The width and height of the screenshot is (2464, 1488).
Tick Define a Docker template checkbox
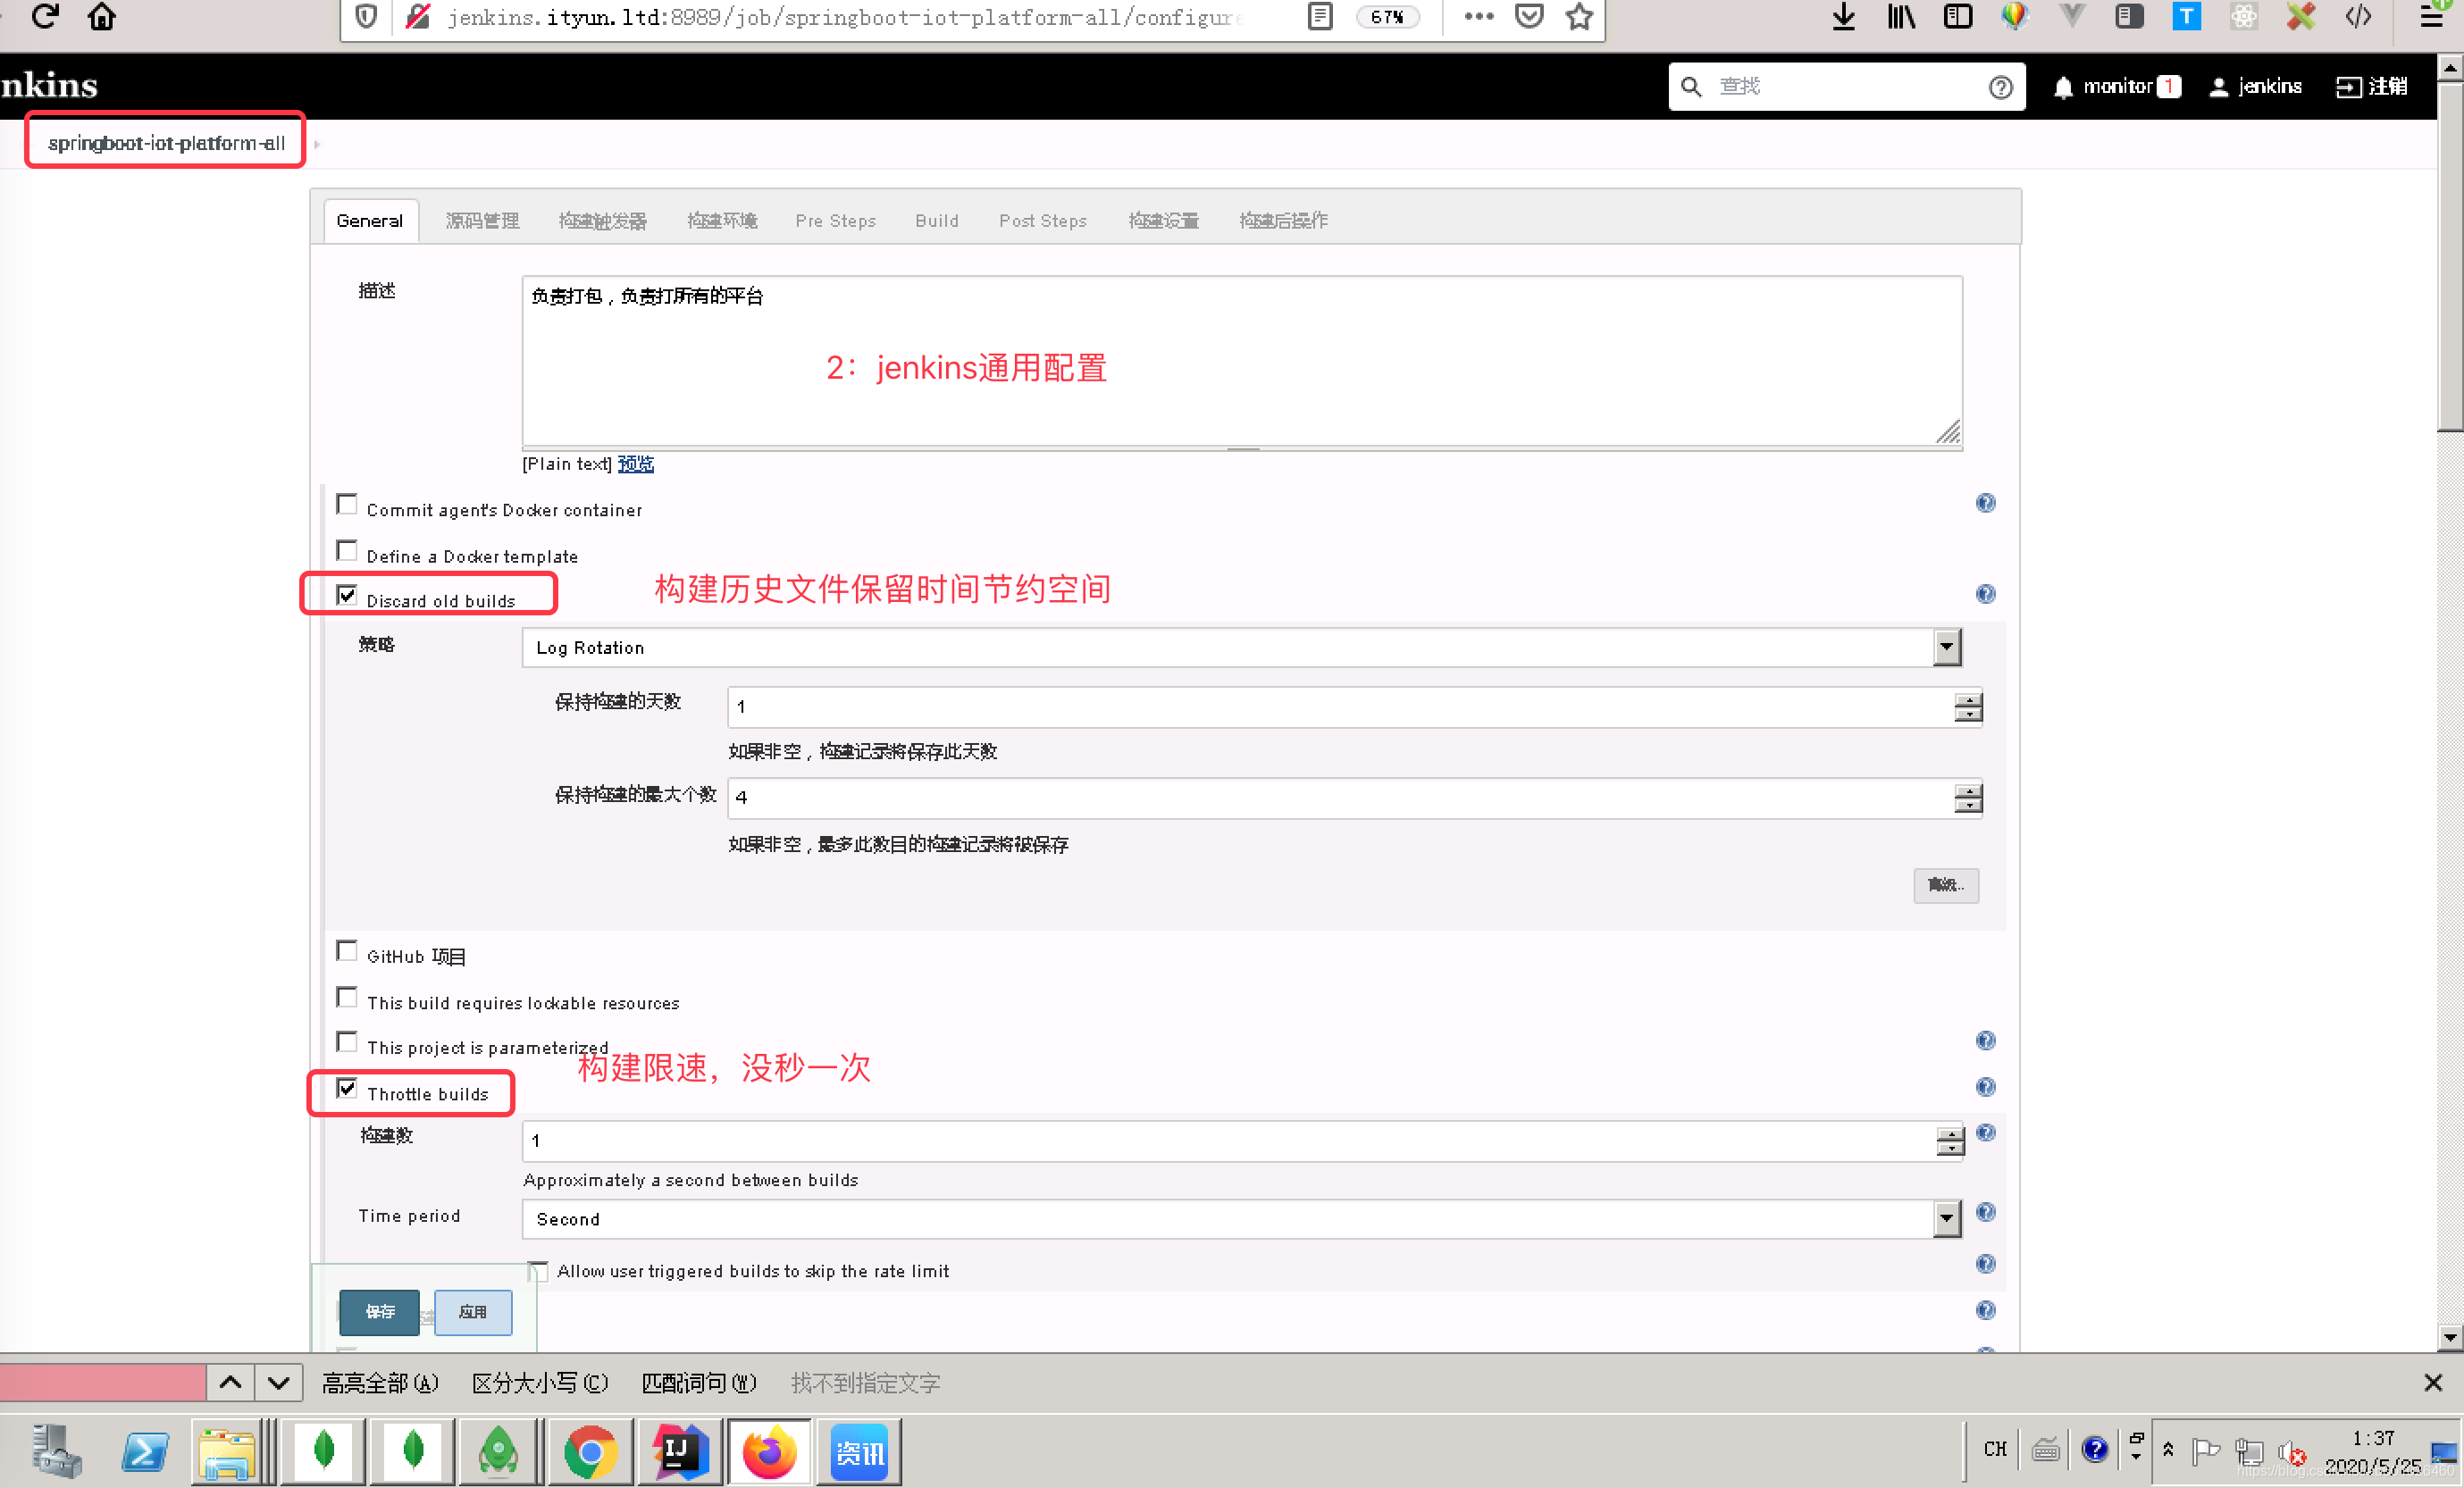[x=347, y=551]
